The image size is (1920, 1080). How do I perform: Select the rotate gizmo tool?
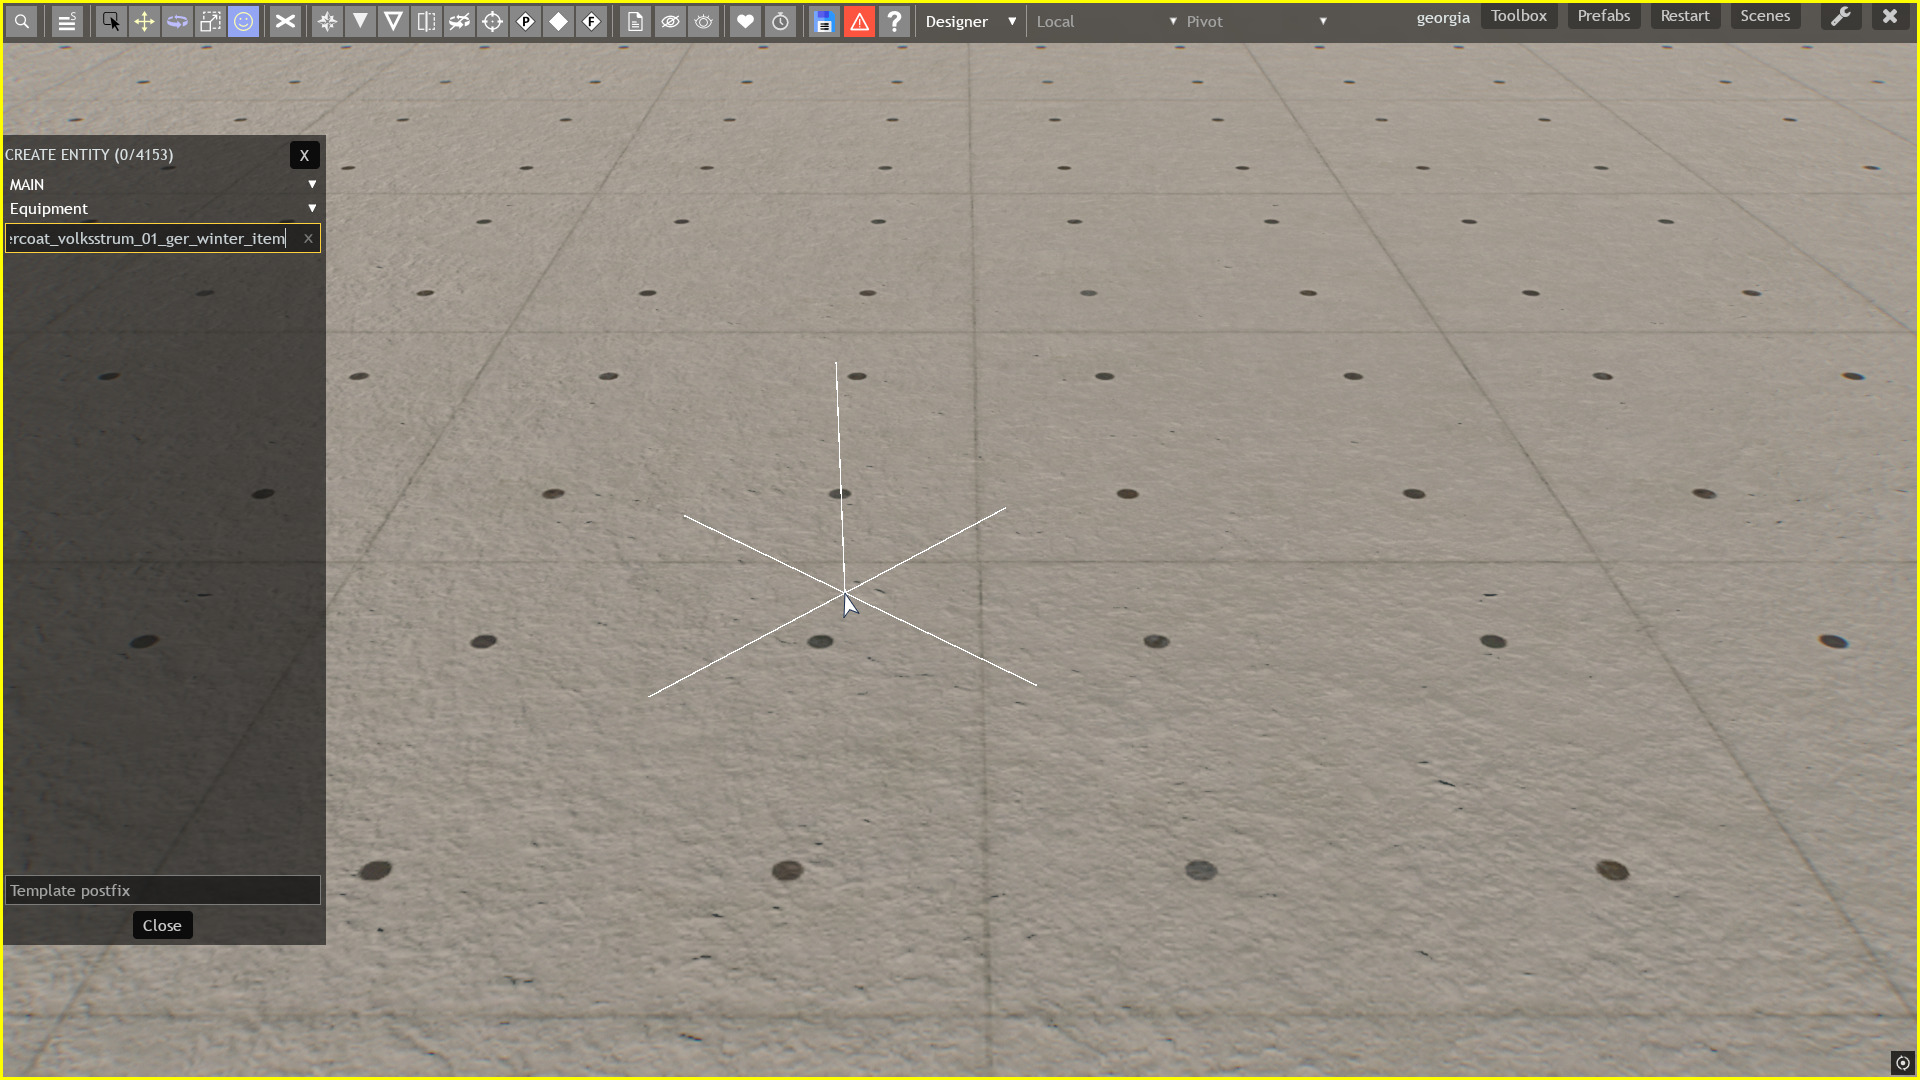click(177, 21)
